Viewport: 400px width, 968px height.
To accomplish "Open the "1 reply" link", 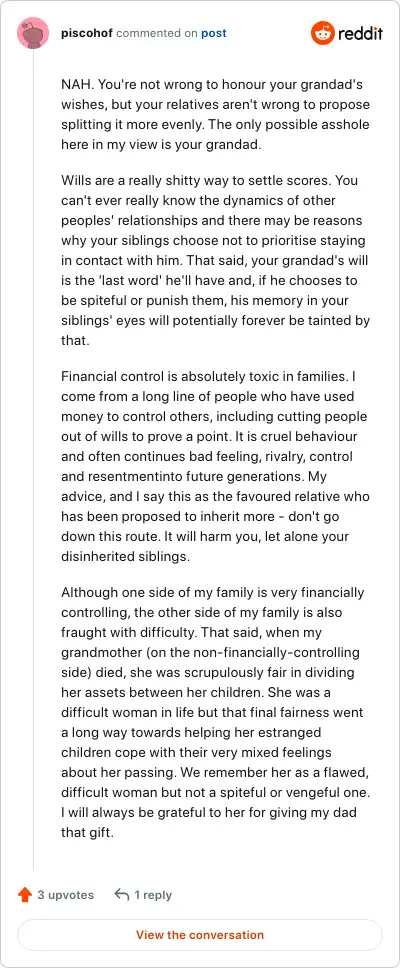I will pyautogui.click(x=153, y=895).
